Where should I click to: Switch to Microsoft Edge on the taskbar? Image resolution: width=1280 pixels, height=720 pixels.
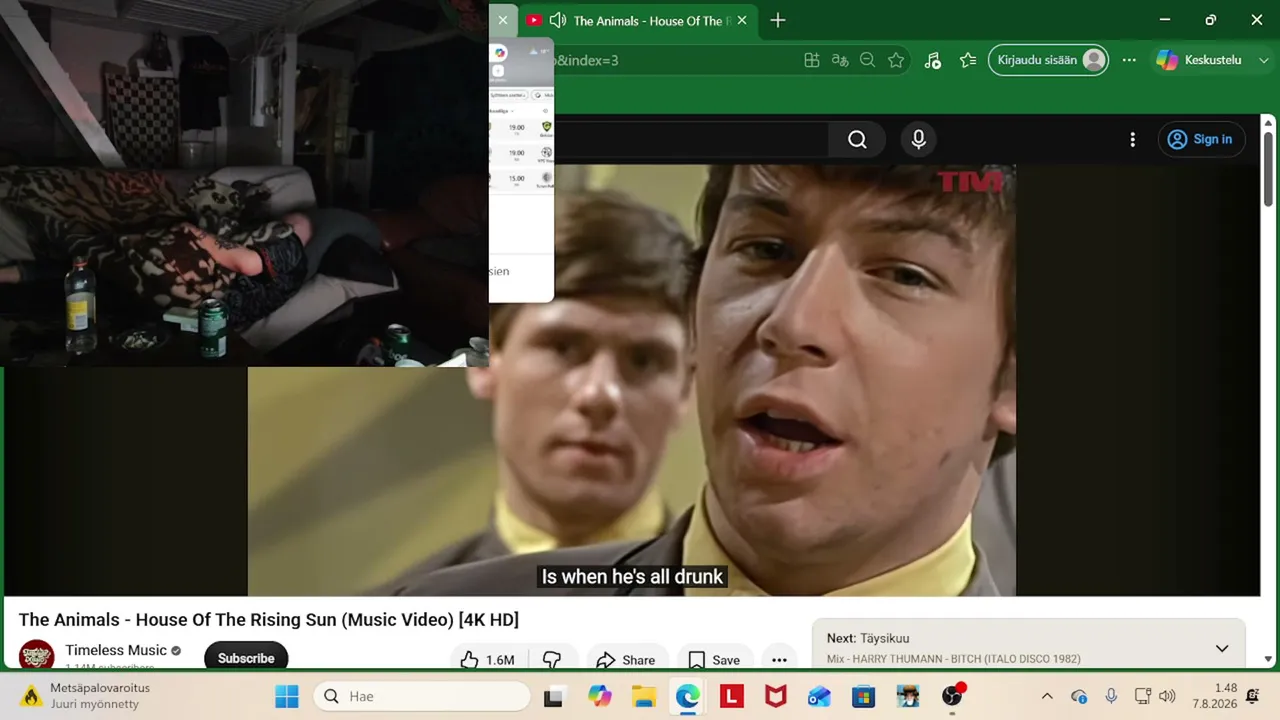[x=687, y=696]
